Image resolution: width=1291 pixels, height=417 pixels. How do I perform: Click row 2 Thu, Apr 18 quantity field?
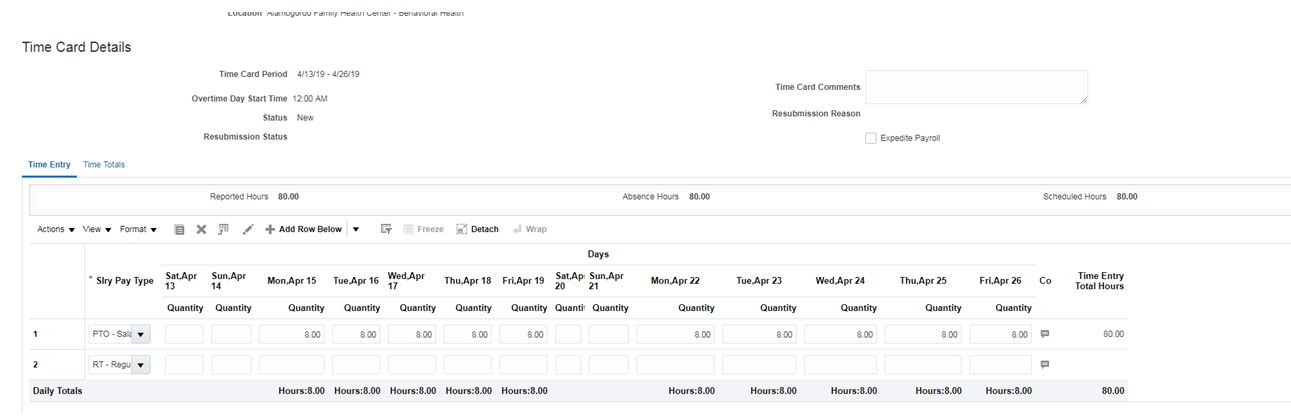point(469,365)
